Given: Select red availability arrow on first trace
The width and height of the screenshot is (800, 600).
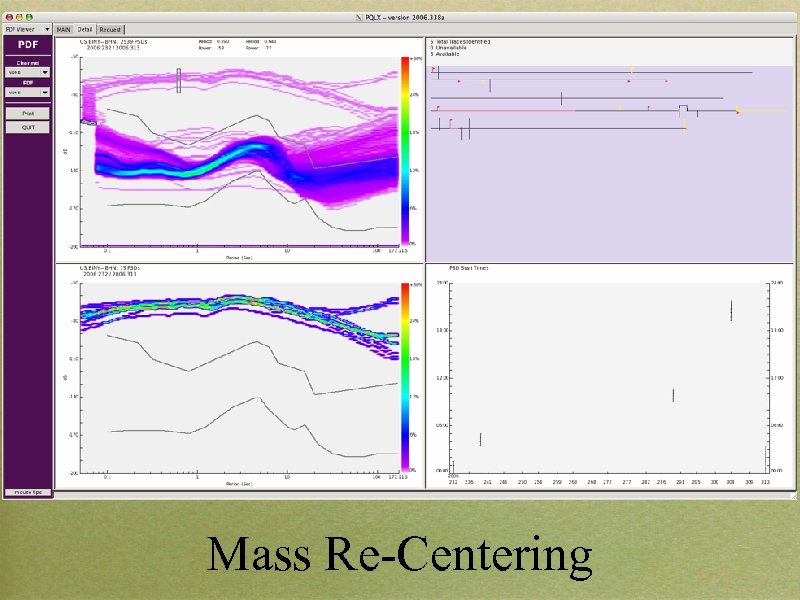Looking at the screenshot, I should (432, 70).
